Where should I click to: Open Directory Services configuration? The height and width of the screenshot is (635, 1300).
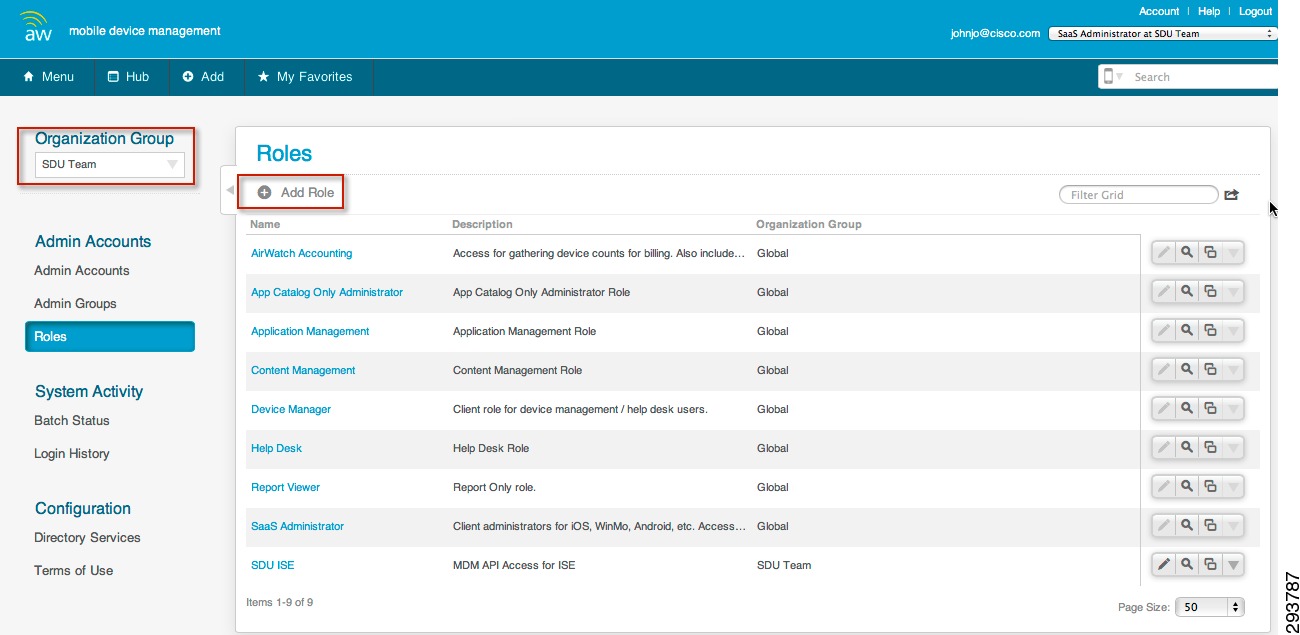87,538
